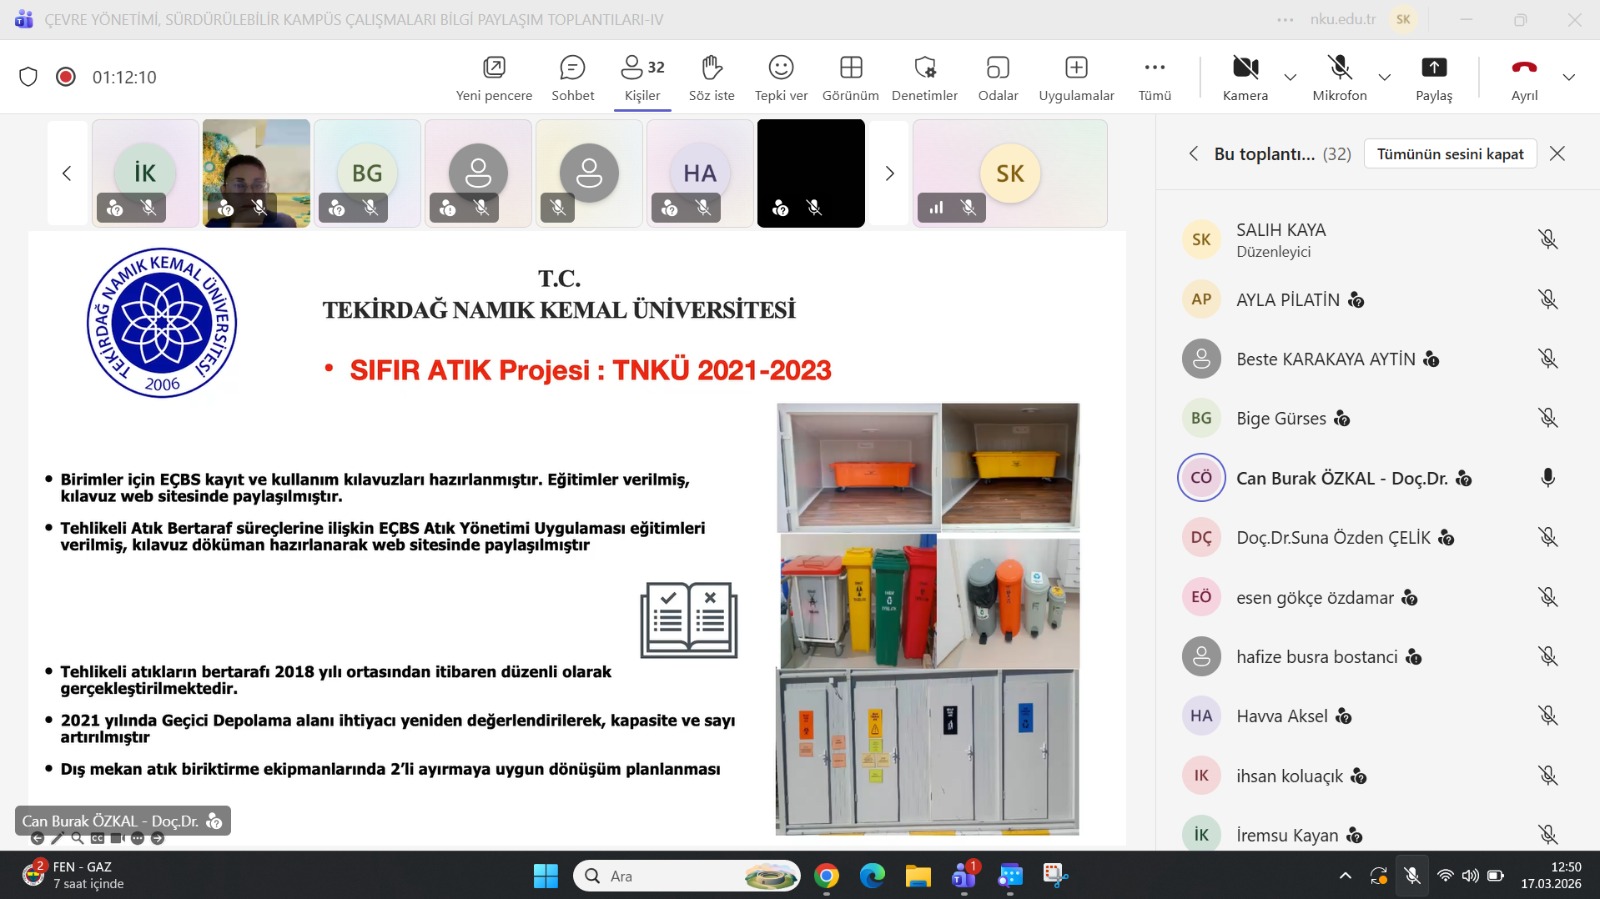Toggle AYLA PİLATİN microphone icon

pyautogui.click(x=1548, y=299)
